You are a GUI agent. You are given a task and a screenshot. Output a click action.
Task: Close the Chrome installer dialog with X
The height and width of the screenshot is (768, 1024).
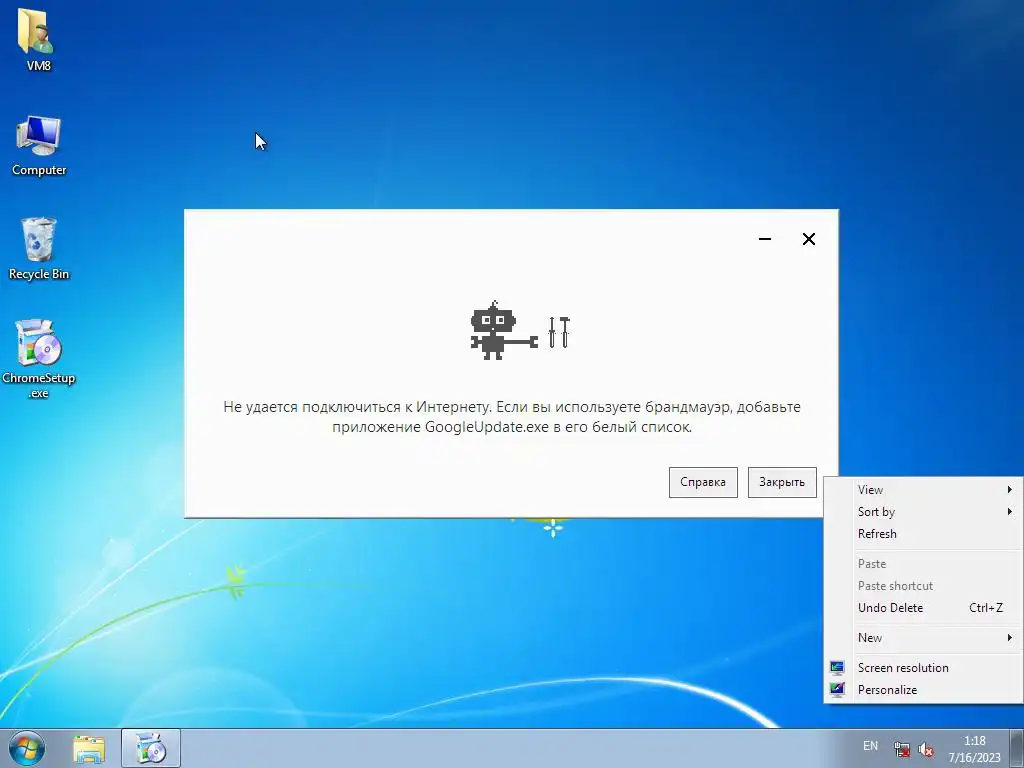[808, 239]
